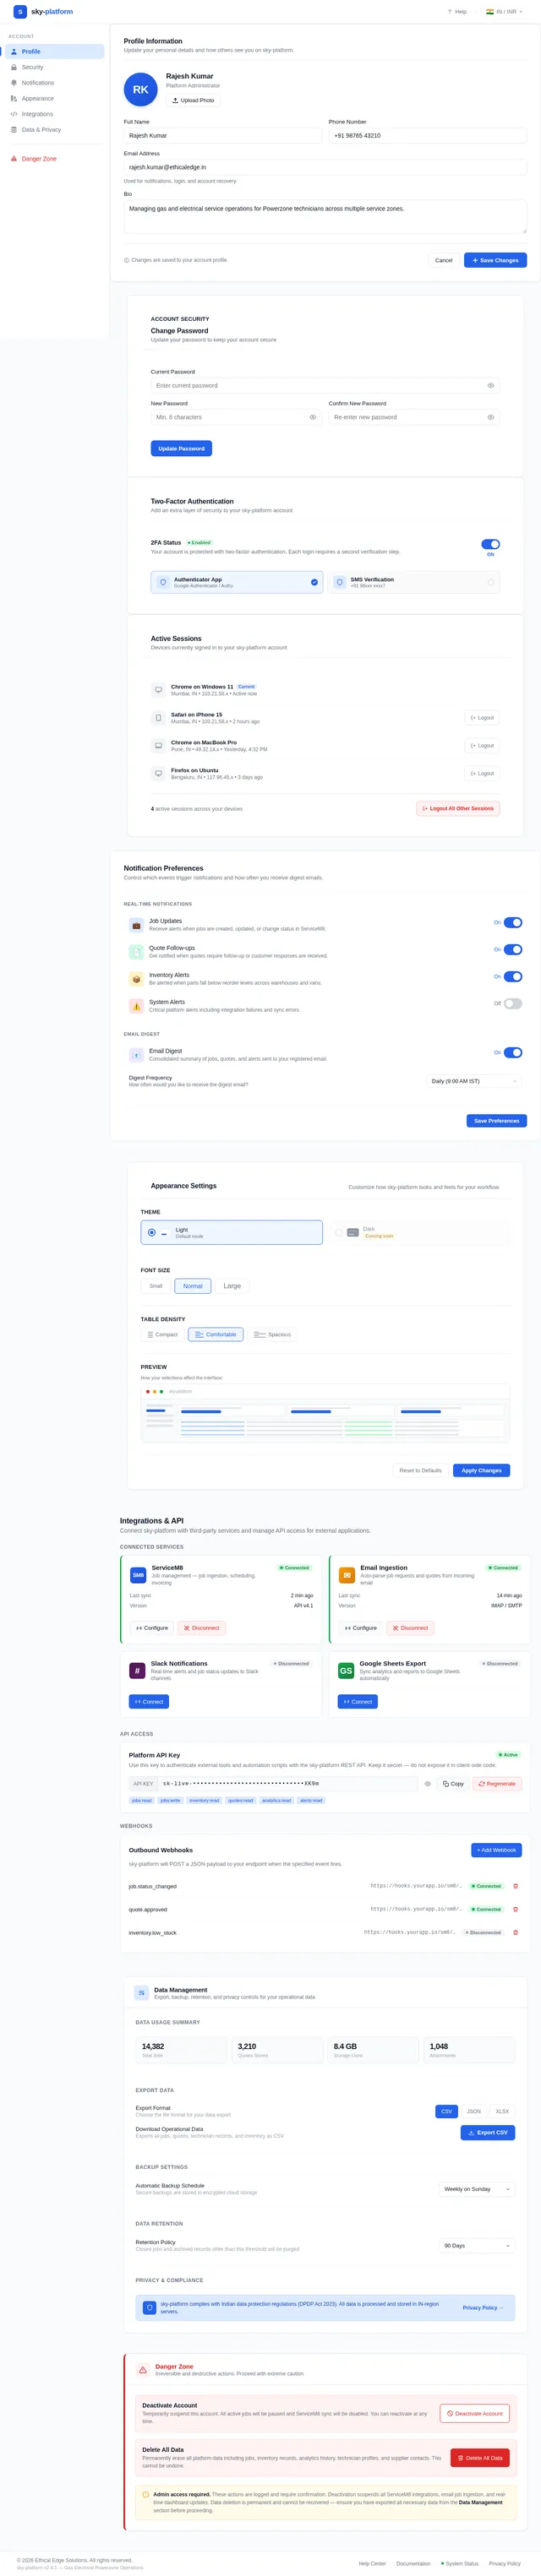Delete the job.status_changed webhook via trash icon
Screen dimensions: 541x2576
(515, 1885)
